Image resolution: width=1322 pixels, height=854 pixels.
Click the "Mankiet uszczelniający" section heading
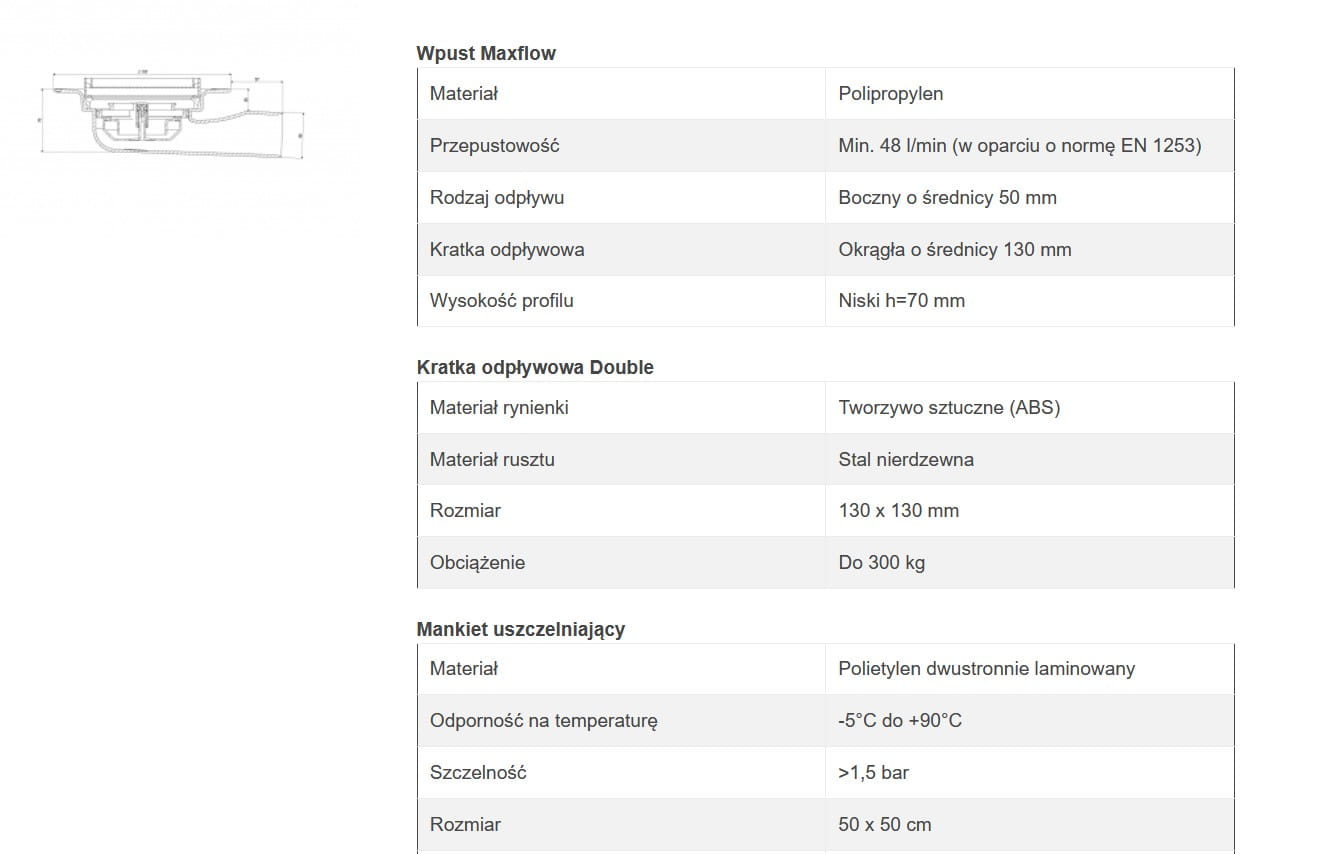pyautogui.click(x=520, y=629)
